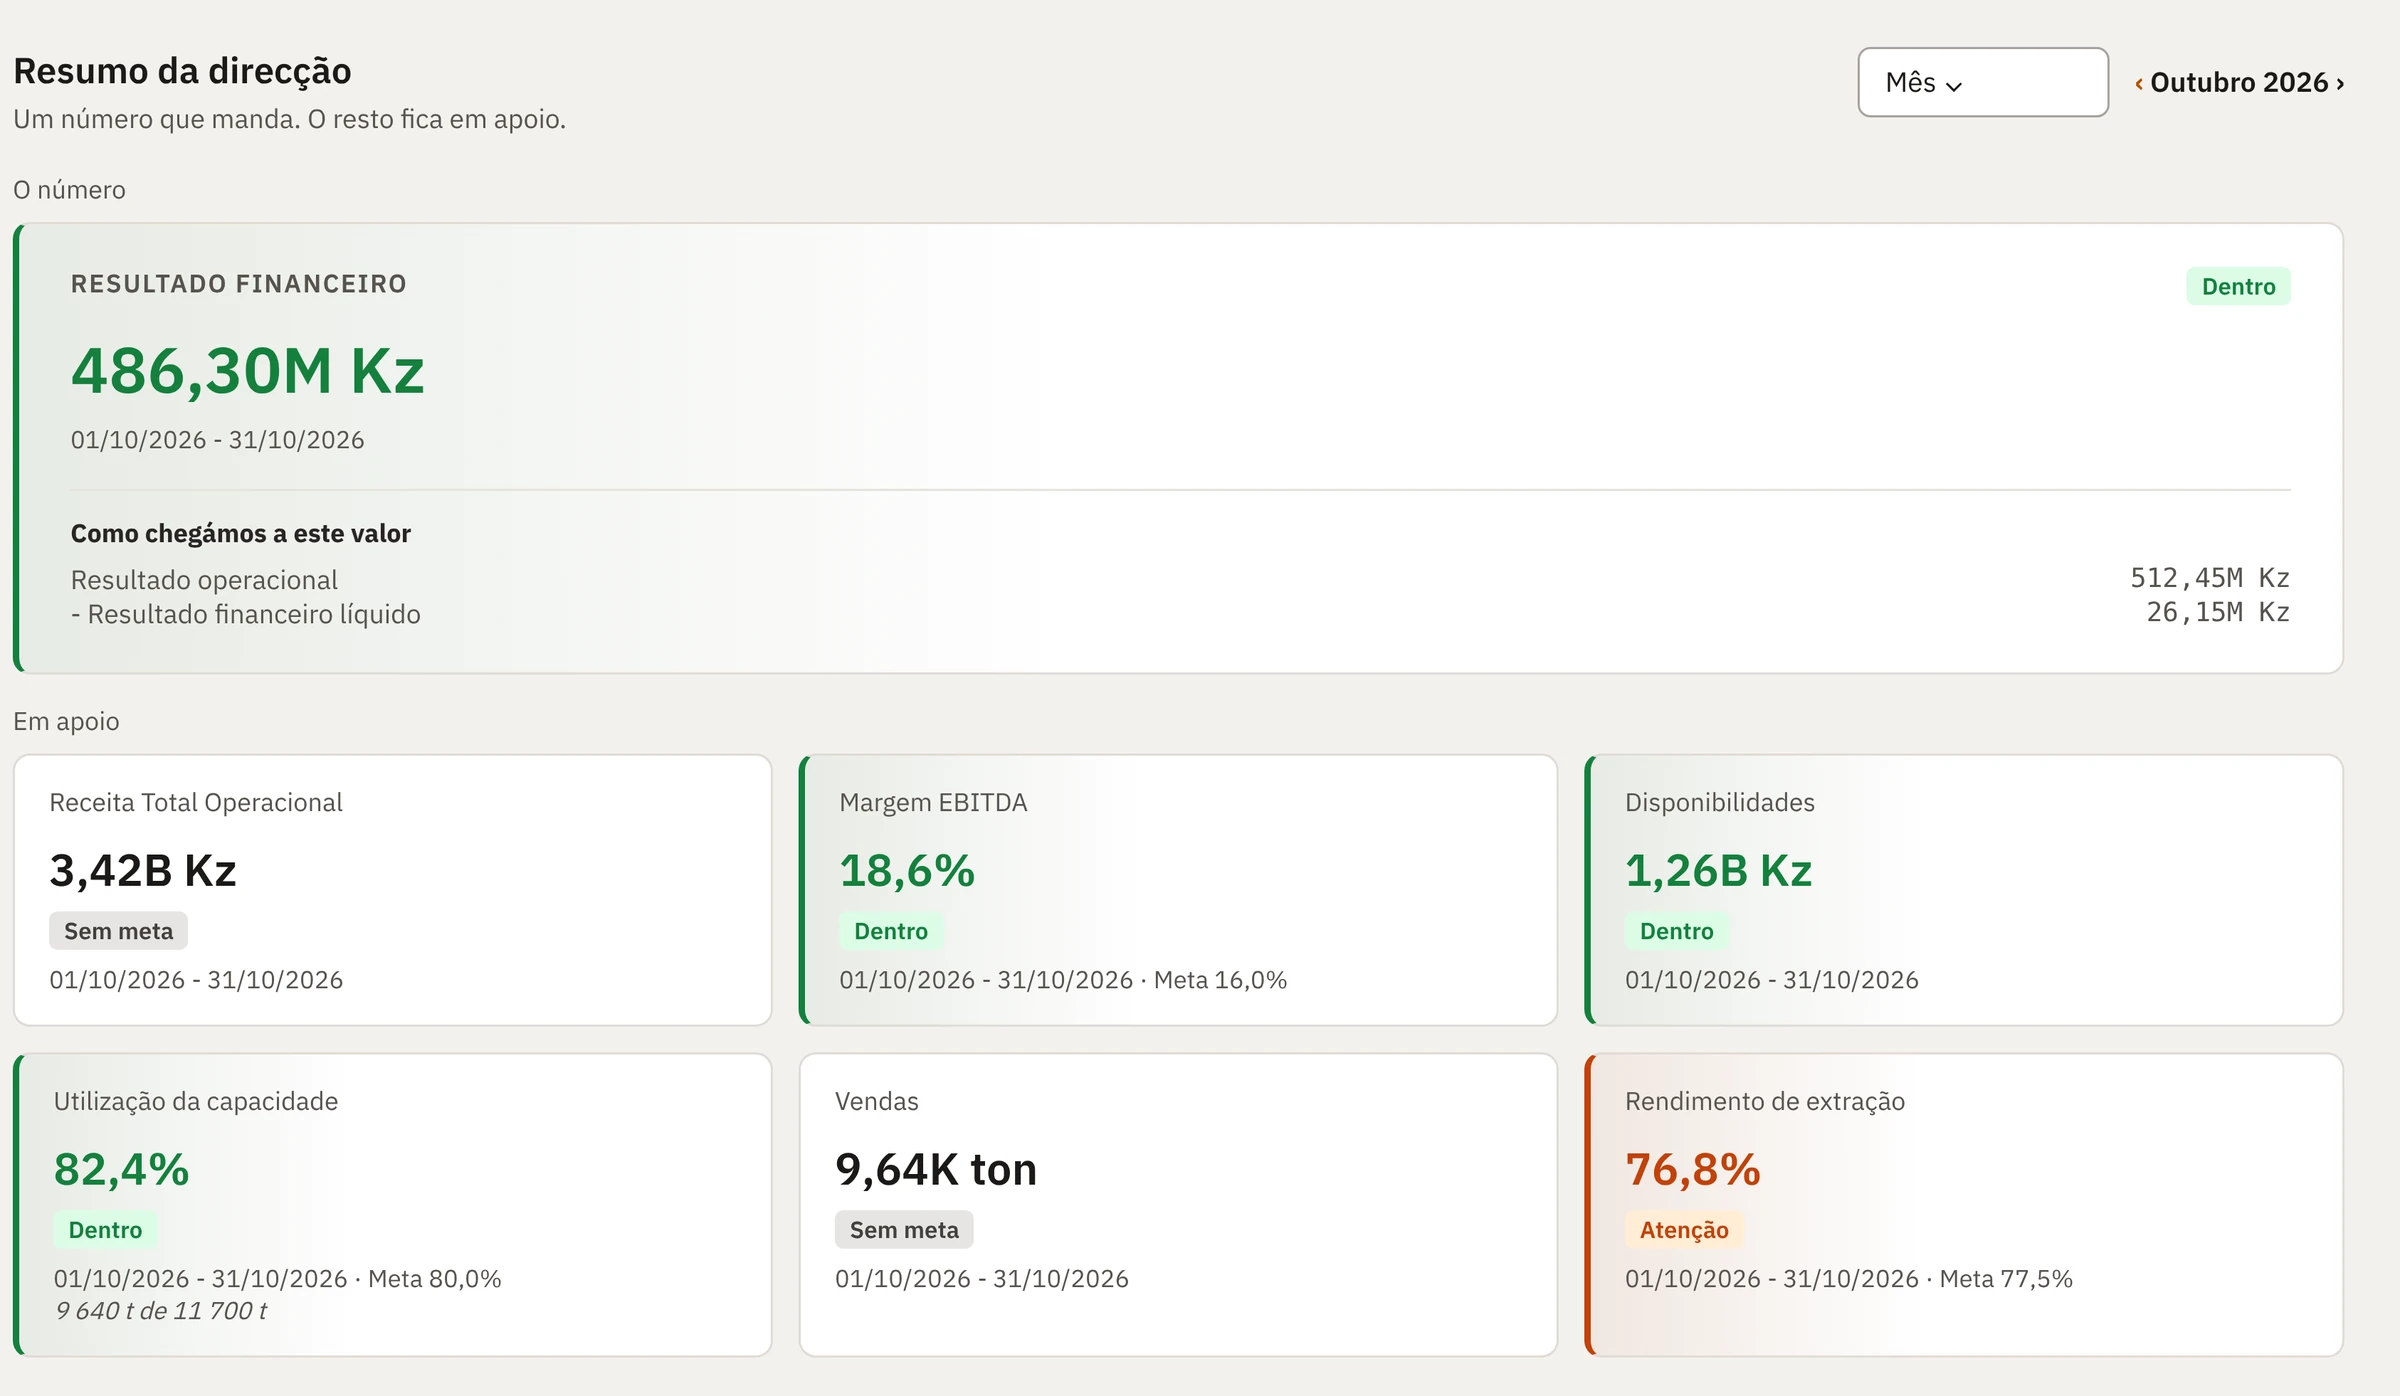The image size is (2400, 1396).
Task: Click the Dentro badge under Margem EBITDA
Action: pyautogui.click(x=891, y=931)
